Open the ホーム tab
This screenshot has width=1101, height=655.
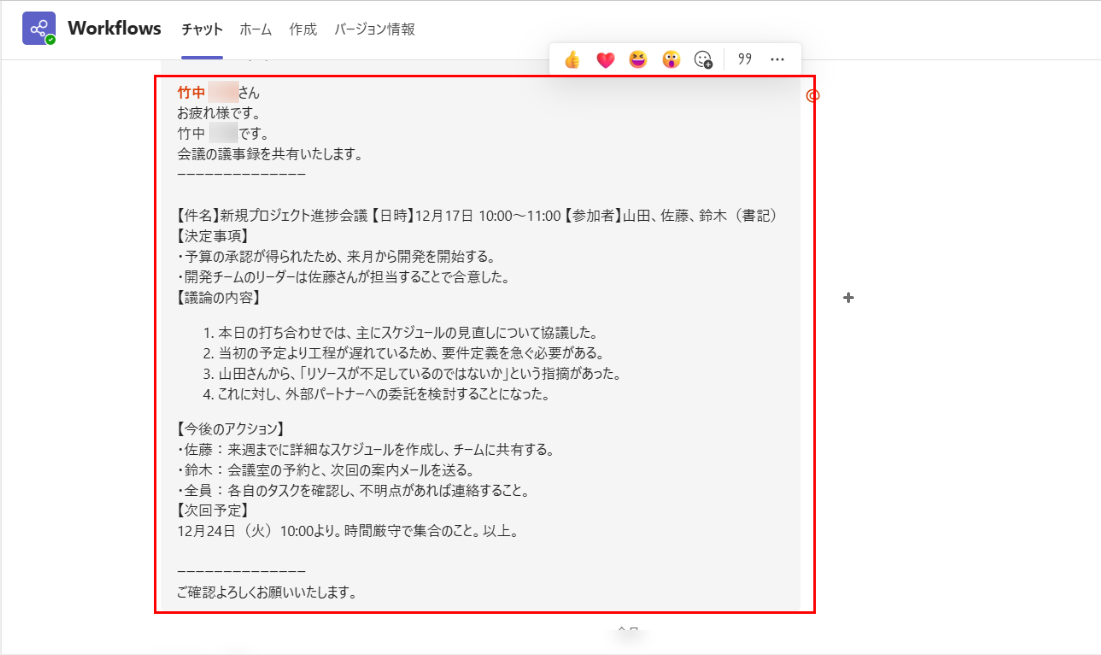coord(256,30)
